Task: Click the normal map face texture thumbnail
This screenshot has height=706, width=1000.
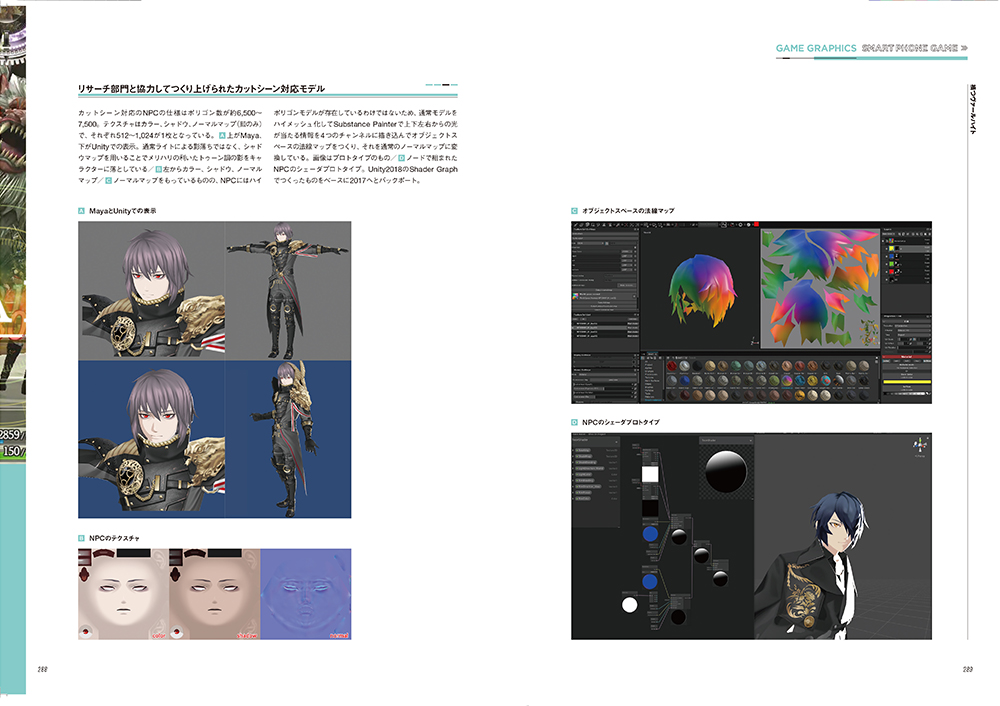Action: (305, 593)
